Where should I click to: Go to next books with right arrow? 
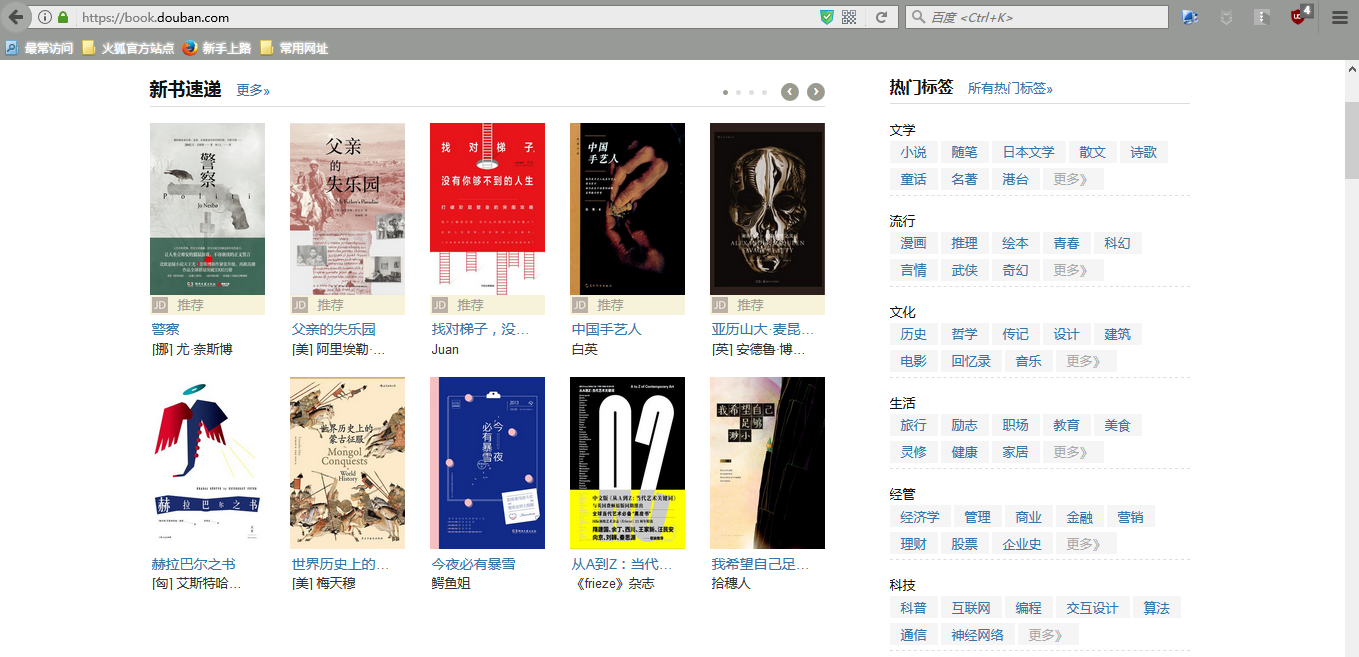pyautogui.click(x=816, y=92)
